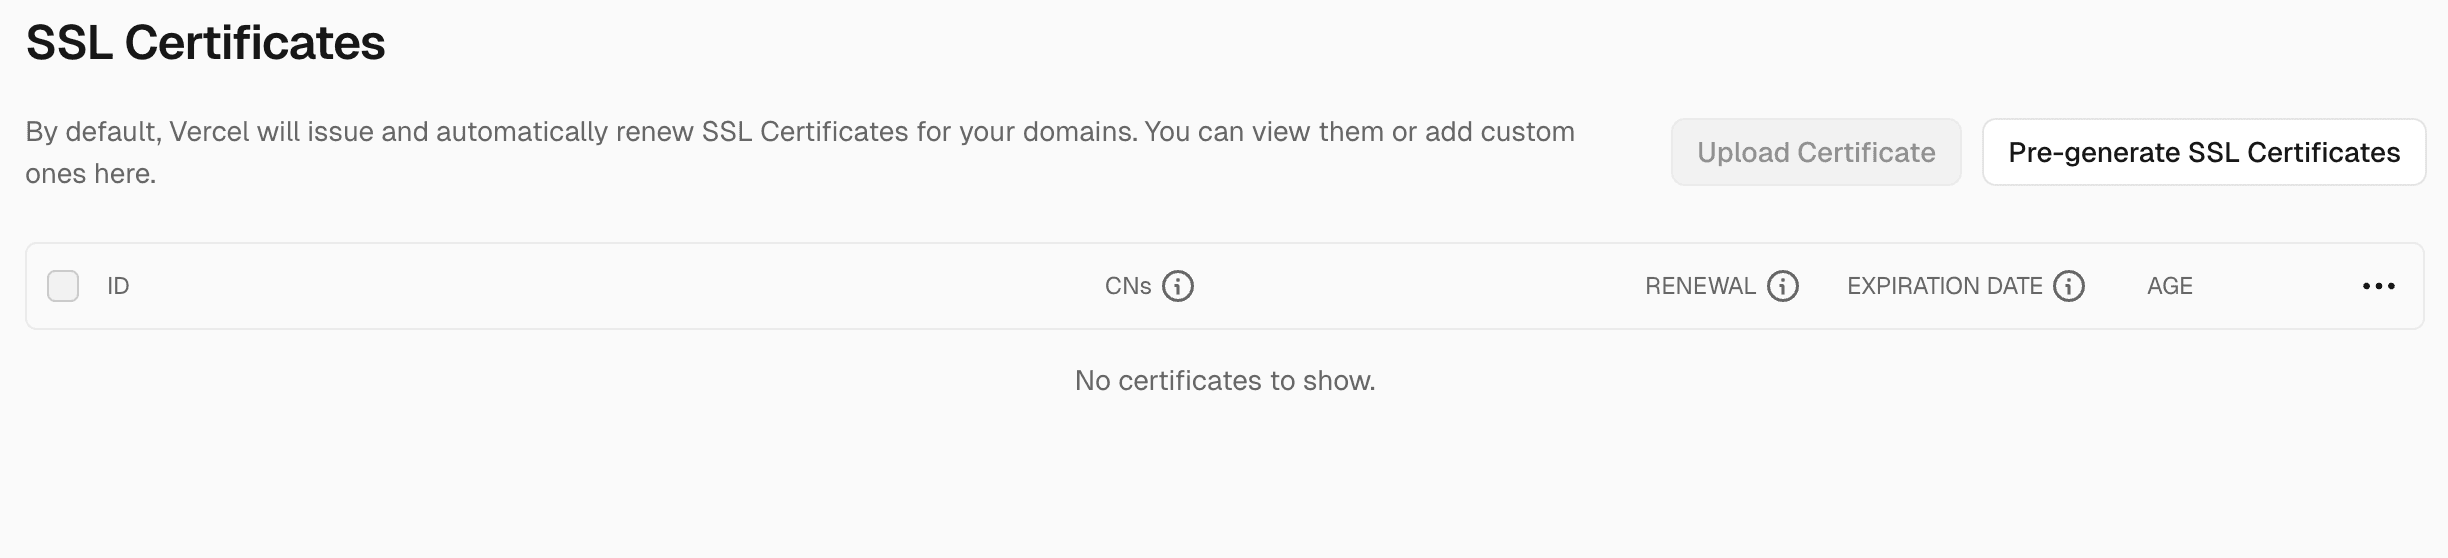Click the ID column header

(x=118, y=286)
